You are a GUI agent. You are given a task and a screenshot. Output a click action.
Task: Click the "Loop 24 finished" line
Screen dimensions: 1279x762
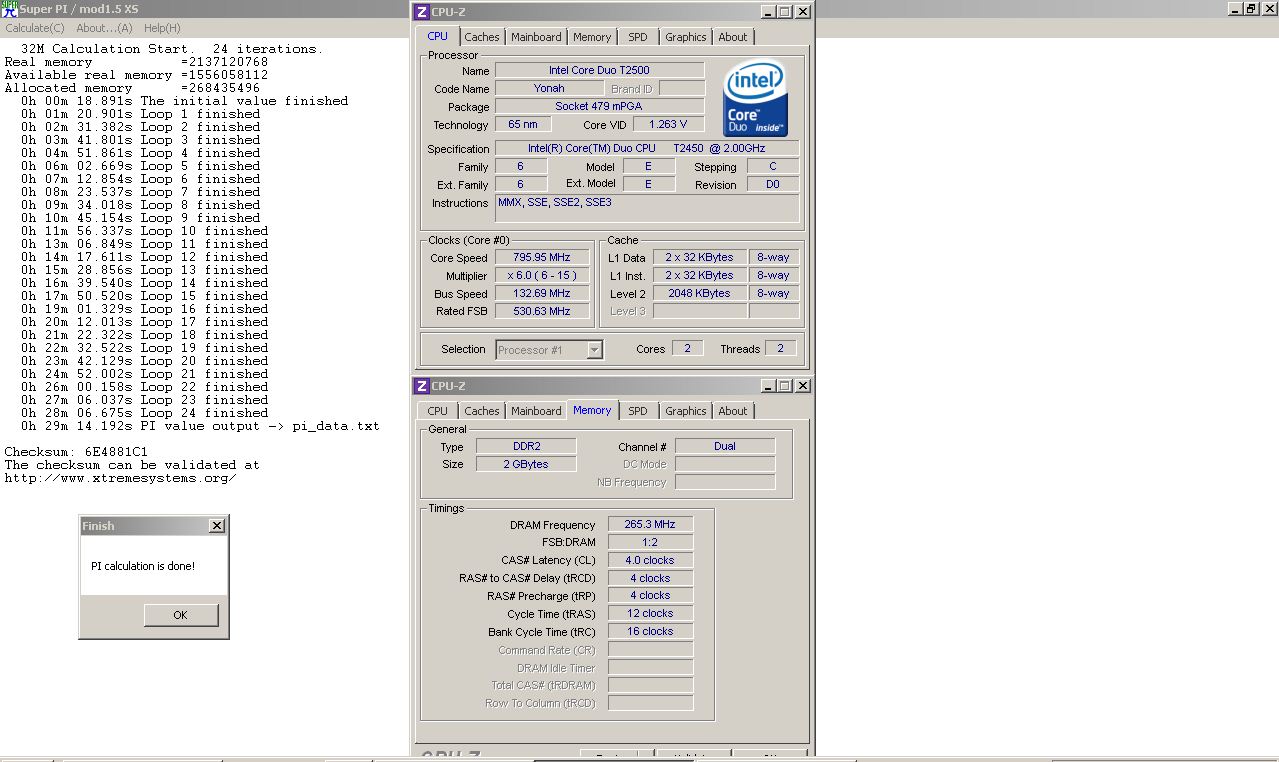(144, 413)
